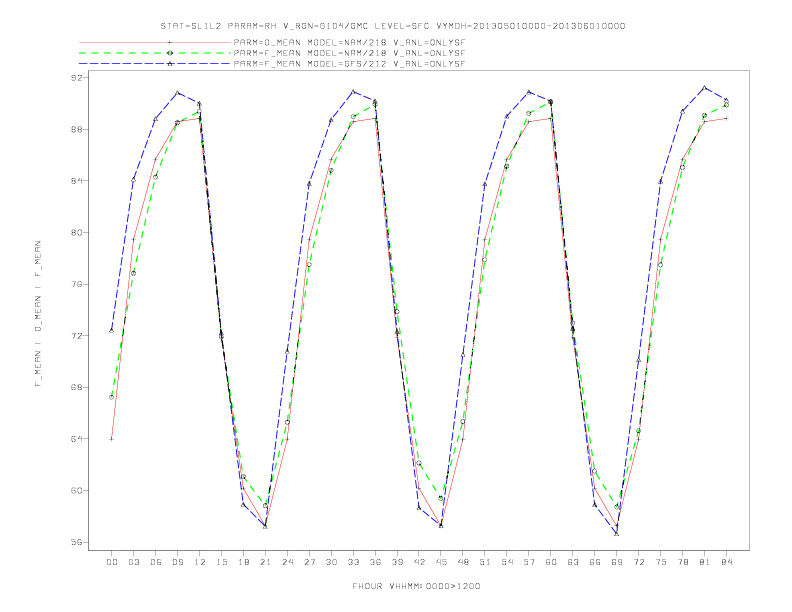The image size is (792, 612).
Task: Select legend entry PARM=F_MEAN MODEL=NAM/218
Action: [349, 53]
